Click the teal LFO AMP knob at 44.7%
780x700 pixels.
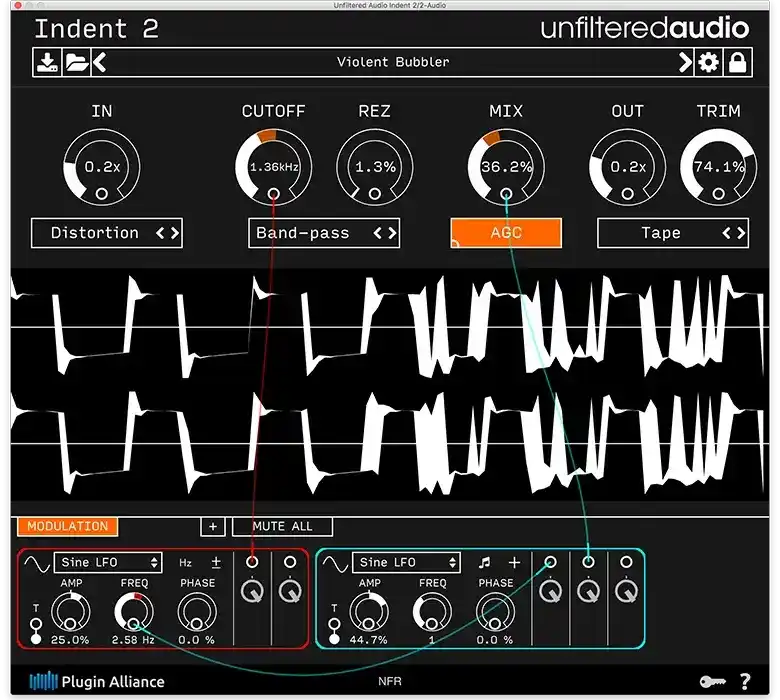point(369,611)
